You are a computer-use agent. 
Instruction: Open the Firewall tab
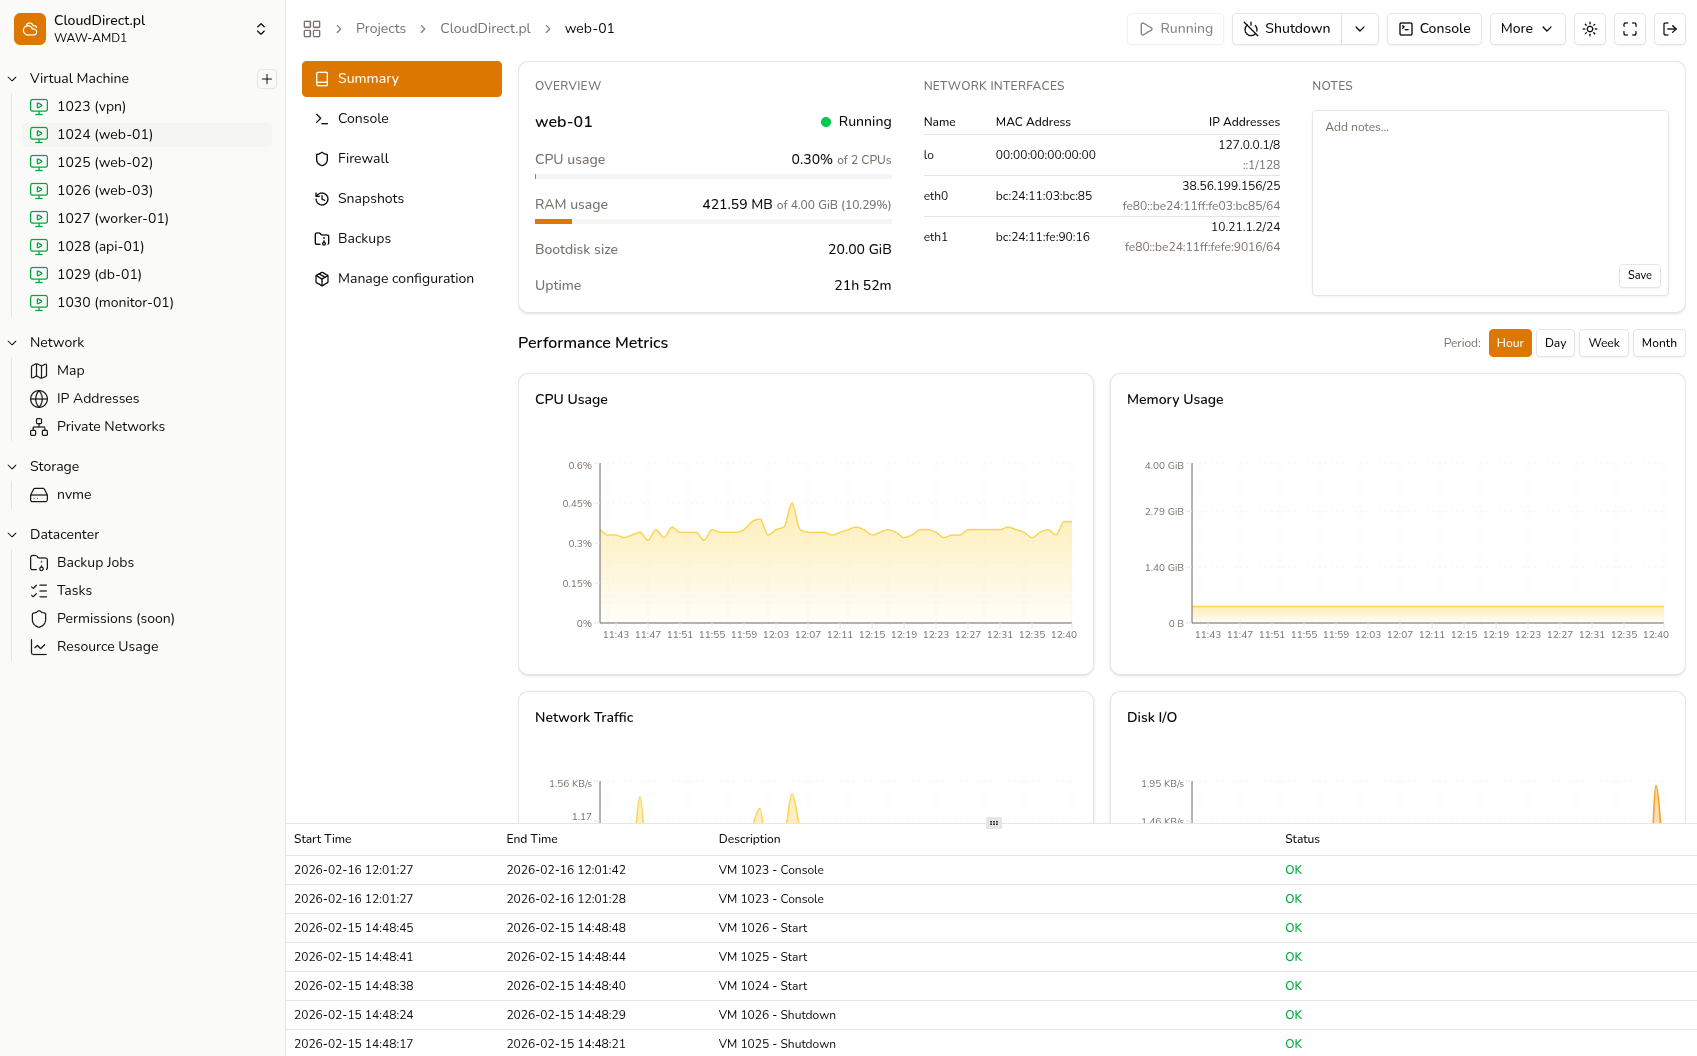[x=363, y=158]
